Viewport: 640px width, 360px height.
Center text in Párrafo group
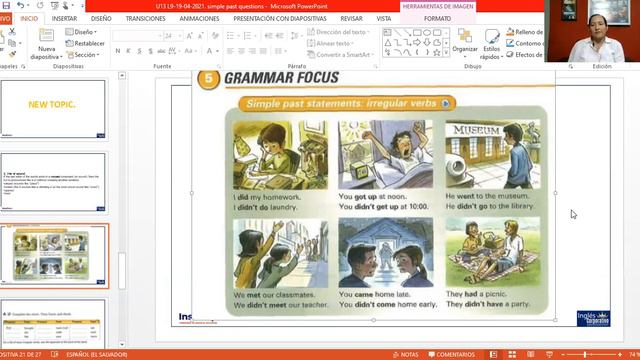pyautogui.click(x=242, y=51)
